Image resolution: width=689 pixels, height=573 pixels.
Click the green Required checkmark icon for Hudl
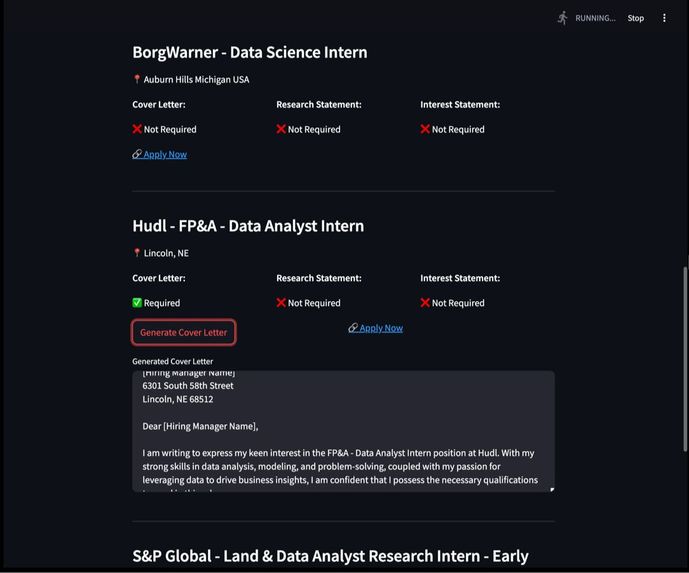pyautogui.click(x=137, y=303)
